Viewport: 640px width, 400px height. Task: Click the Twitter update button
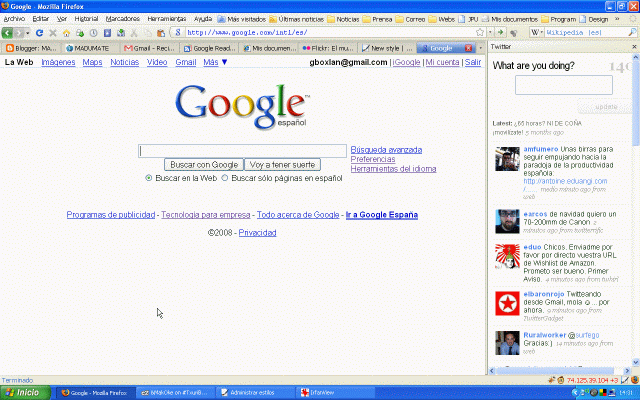[x=605, y=107]
